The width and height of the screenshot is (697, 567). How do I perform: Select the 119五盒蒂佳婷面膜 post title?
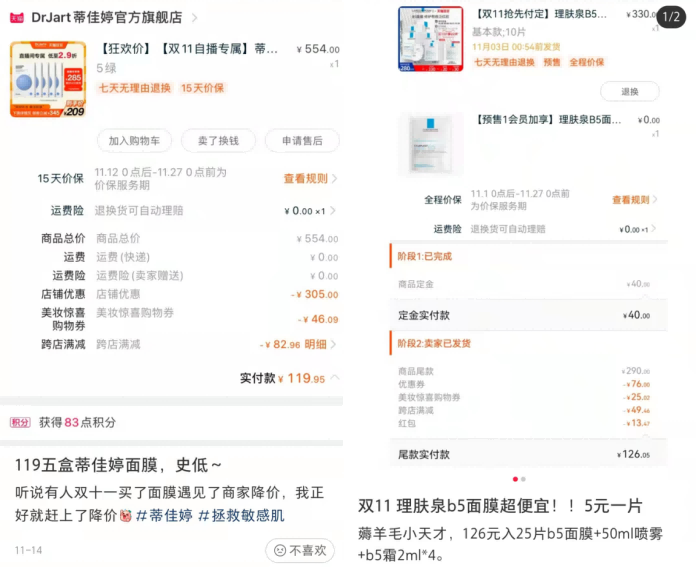(118, 465)
